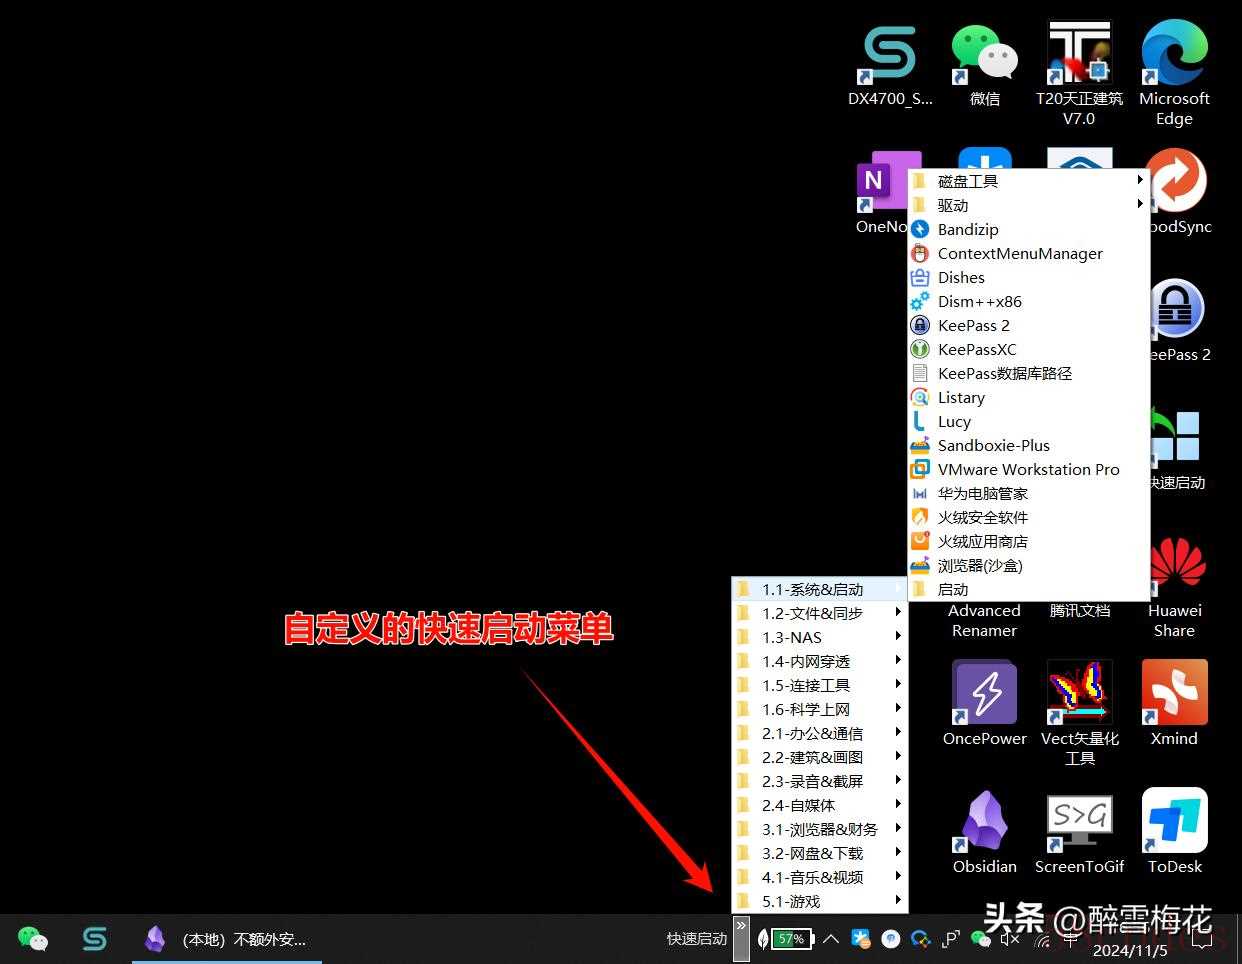1242x964 pixels.
Task: Launch OncePower from the desktop
Action: pyautogui.click(x=985, y=703)
